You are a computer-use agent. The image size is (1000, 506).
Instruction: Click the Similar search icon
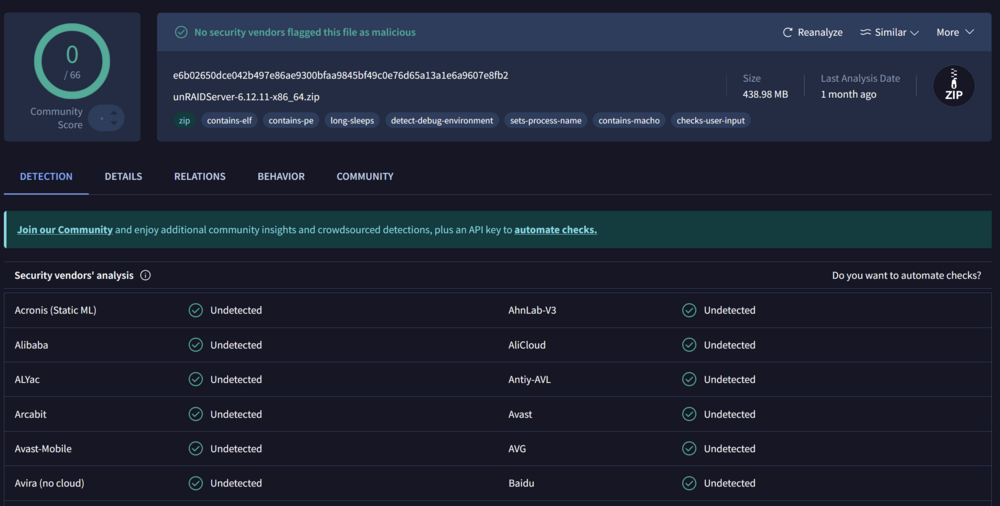coord(865,32)
